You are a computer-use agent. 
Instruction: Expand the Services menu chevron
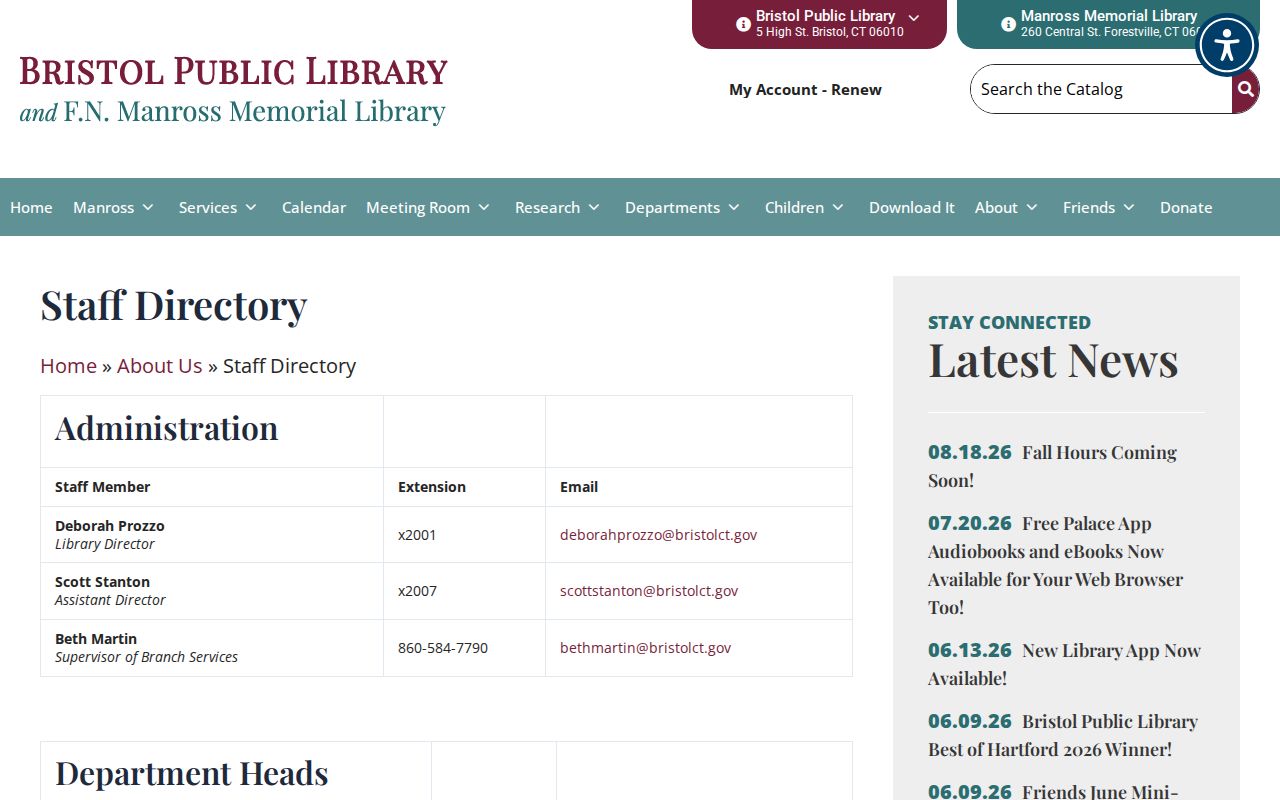click(251, 207)
